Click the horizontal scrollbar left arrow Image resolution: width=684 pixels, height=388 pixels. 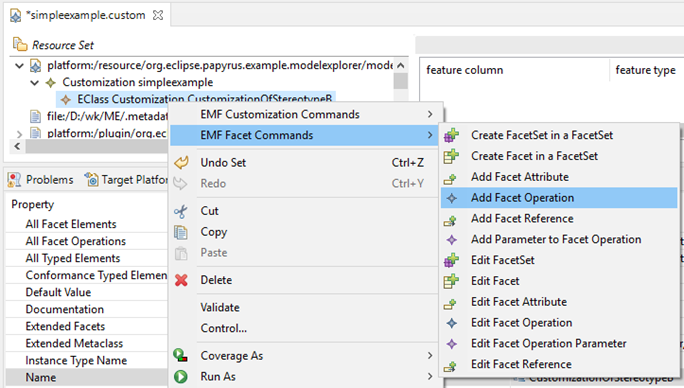[17, 146]
